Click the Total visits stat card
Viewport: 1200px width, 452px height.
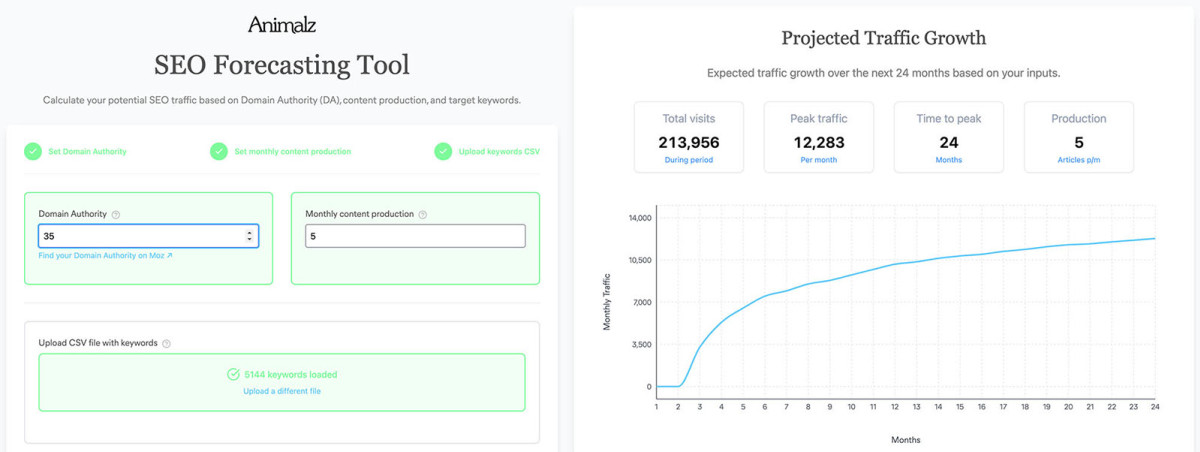[688, 136]
